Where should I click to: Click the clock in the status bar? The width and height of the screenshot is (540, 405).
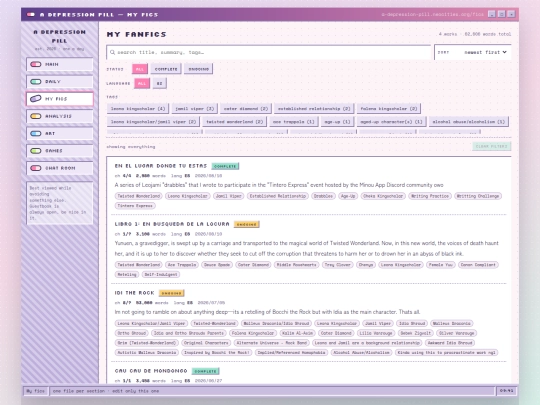(506, 391)
